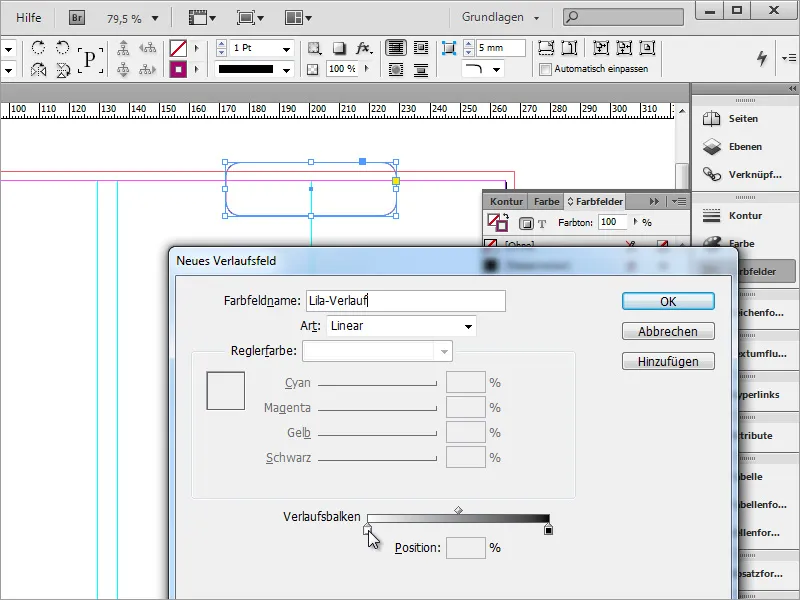Select 'no text wrap' icon
Screen dimensions: 800x600
point(396,48)
